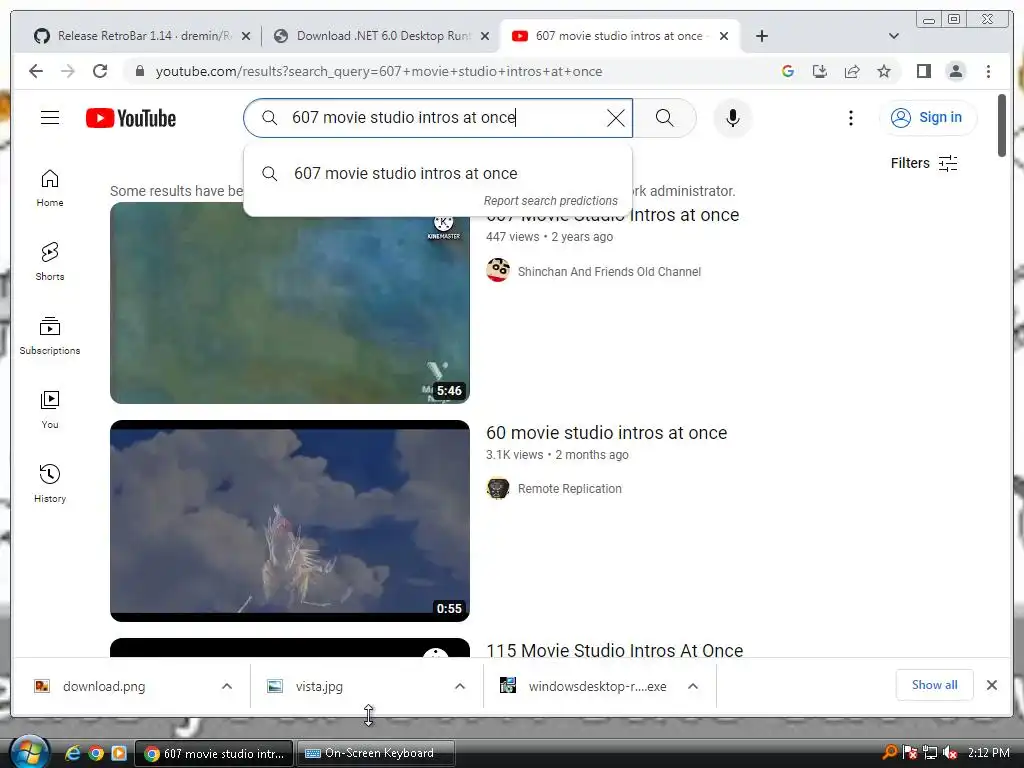Image resolution: width=1024 pixels, height=768 pixels.
Task: Expand windowsdesktop-r....exe options chevron
Action: coord(693,686)
